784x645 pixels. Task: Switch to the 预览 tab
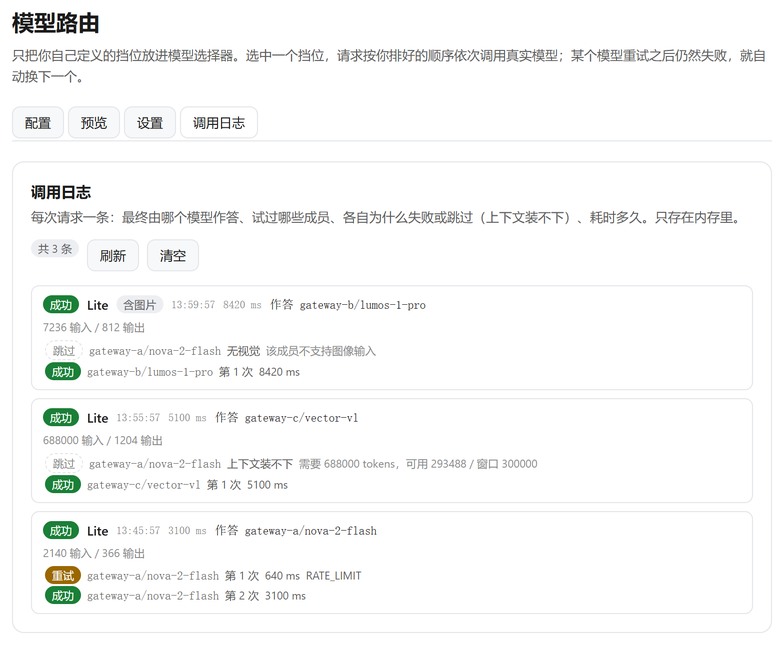tap(94, 122)
